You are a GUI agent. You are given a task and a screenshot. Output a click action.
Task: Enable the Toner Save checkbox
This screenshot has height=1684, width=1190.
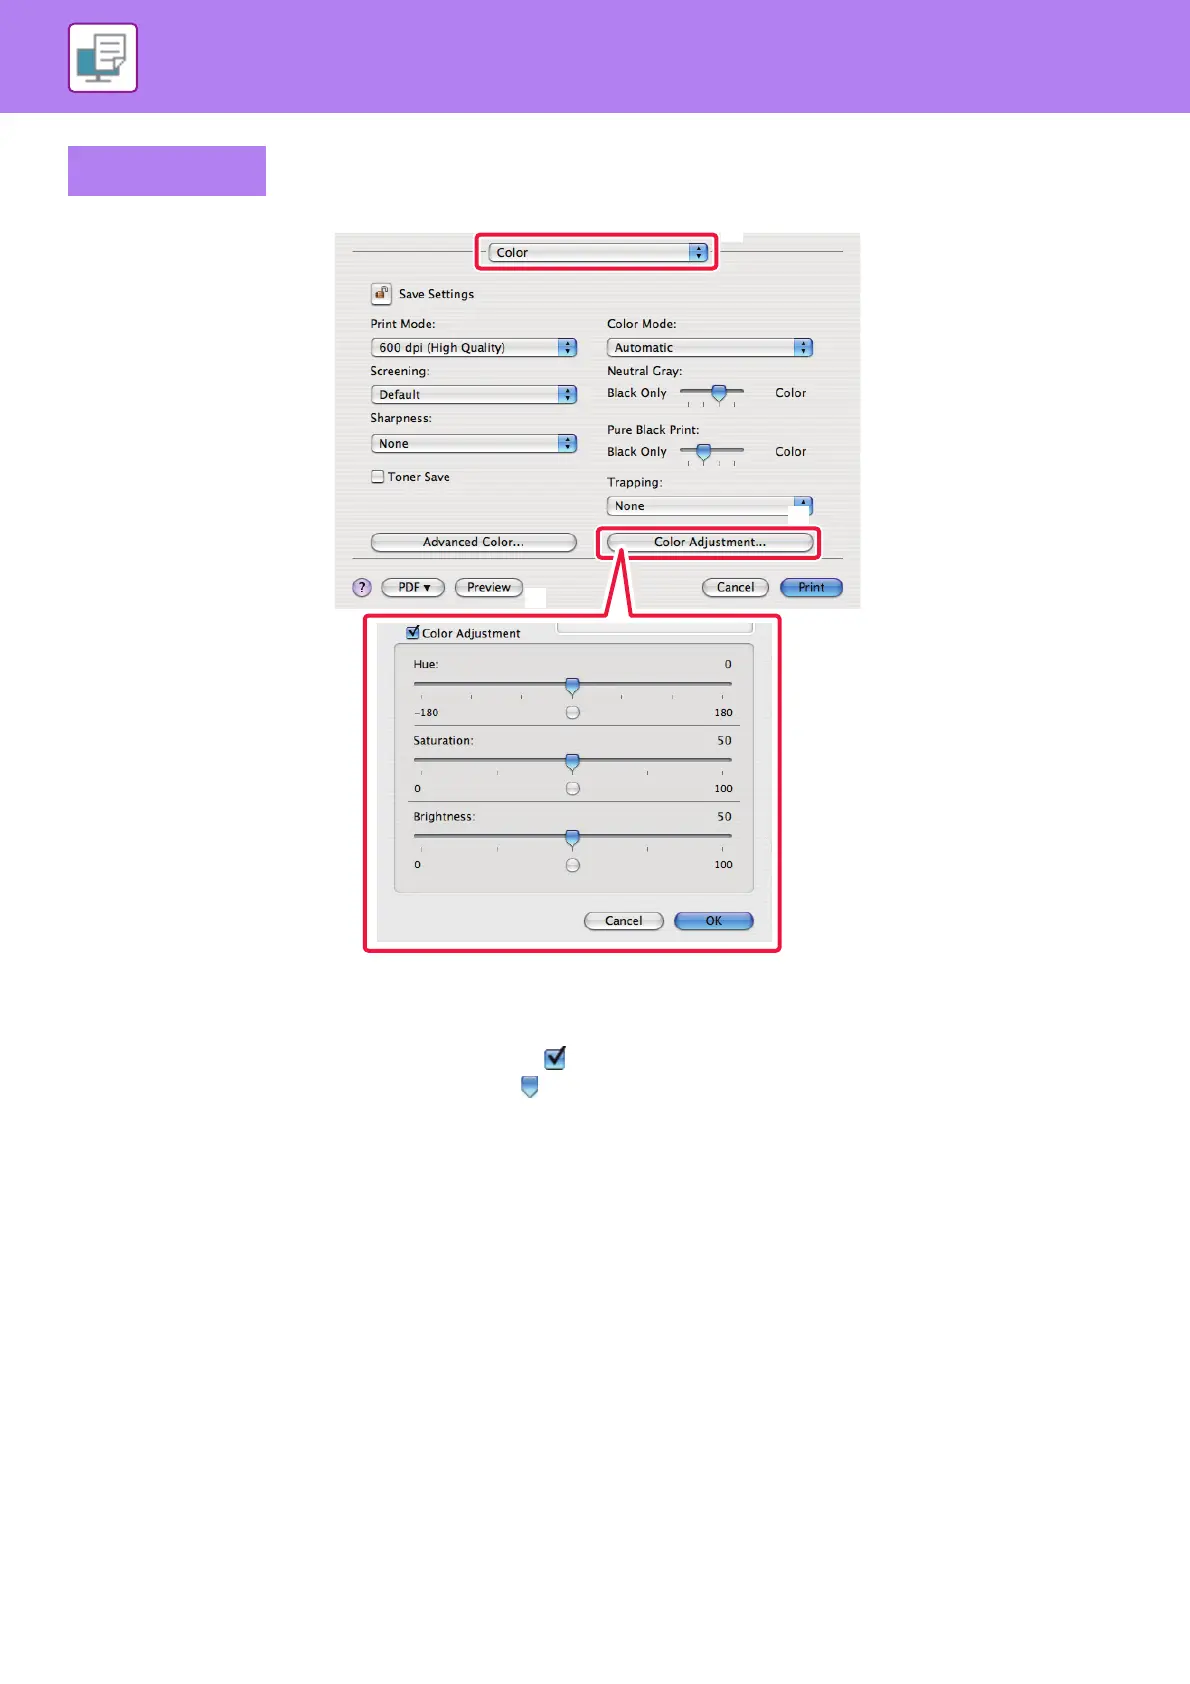coord(377,477)
